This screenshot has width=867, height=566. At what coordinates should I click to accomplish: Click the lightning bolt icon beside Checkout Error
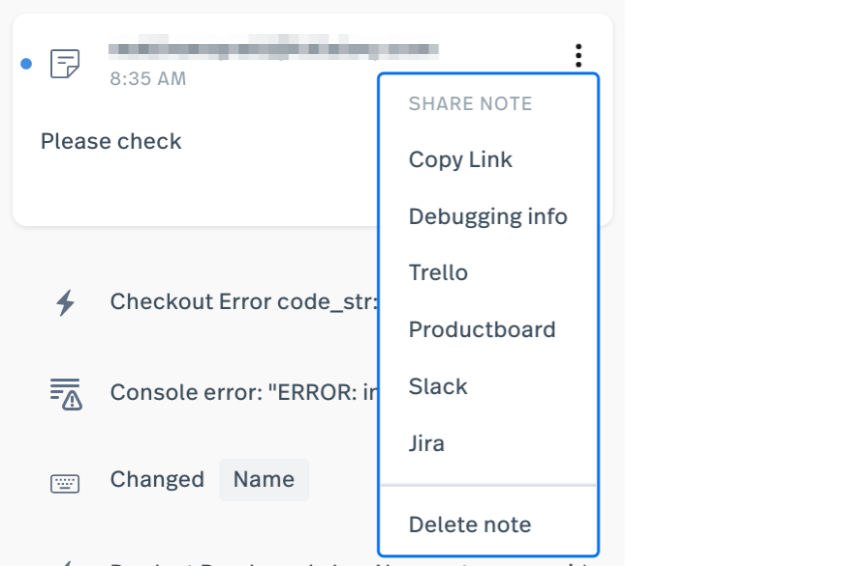click(x=66, y=302)
